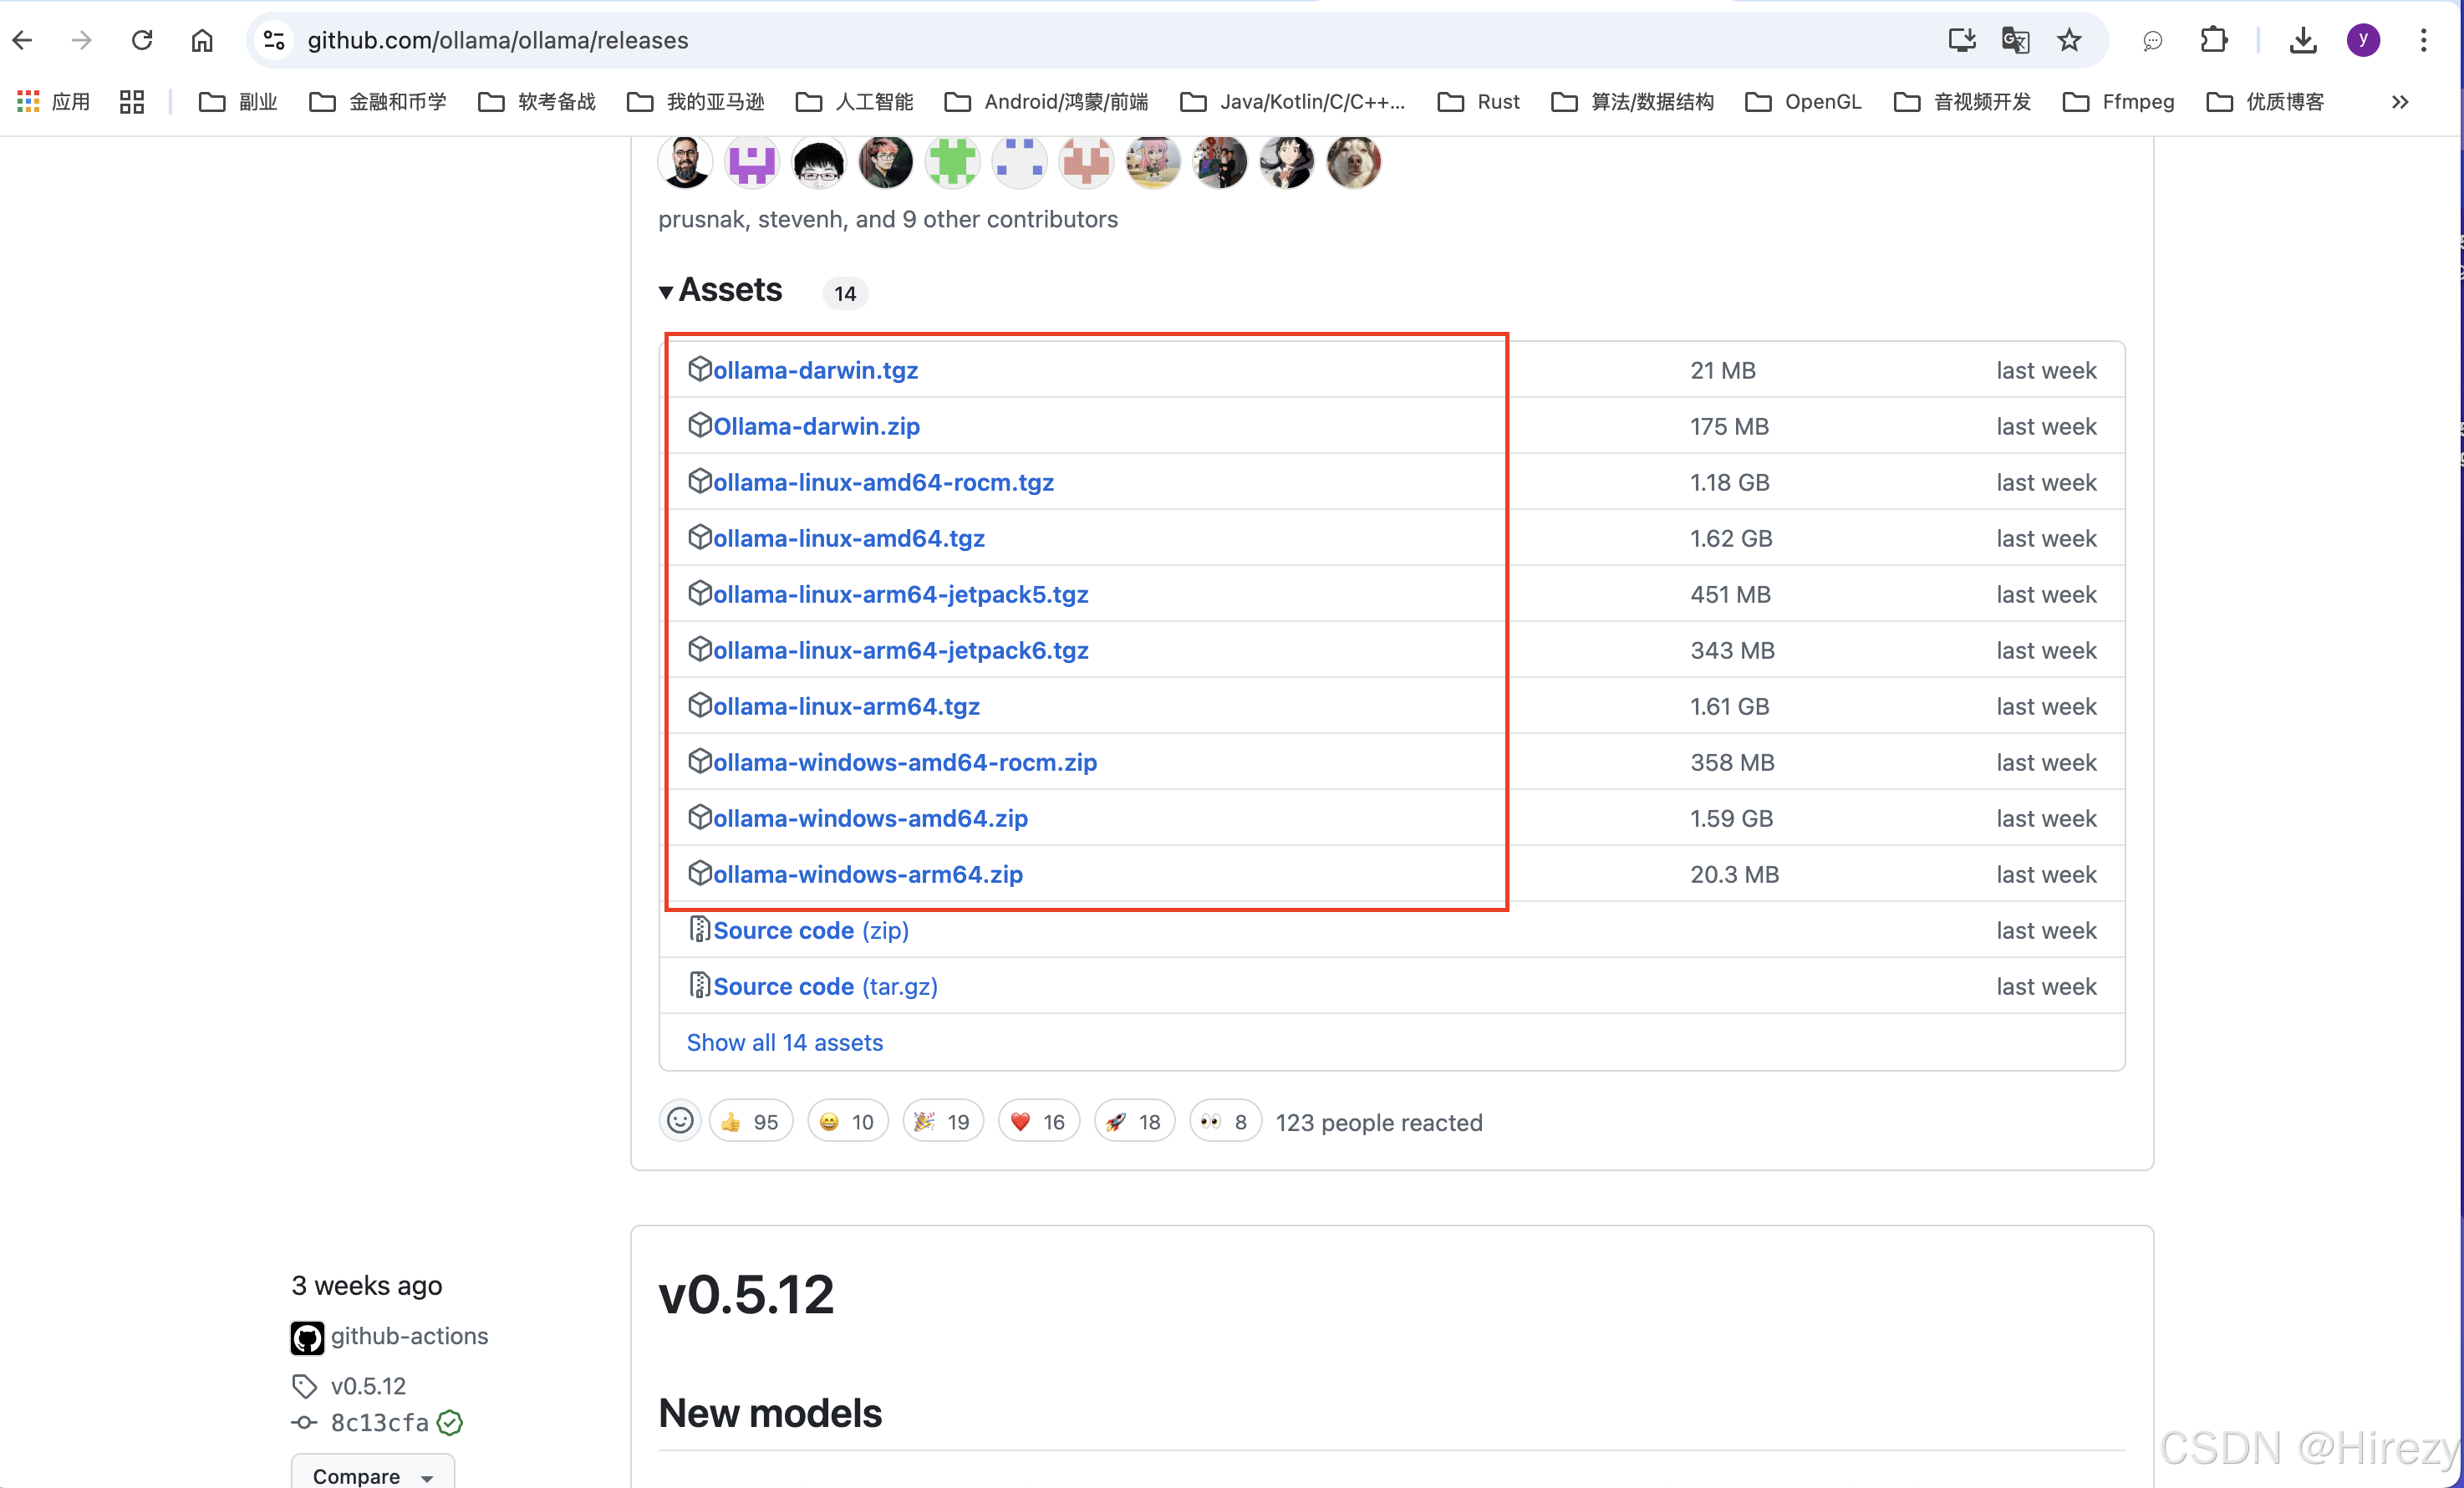The height and width of the screenshot is (1488, 2464).
Task: Open the Chrome three-dot menu
Action: click(x=2423, y=40)
